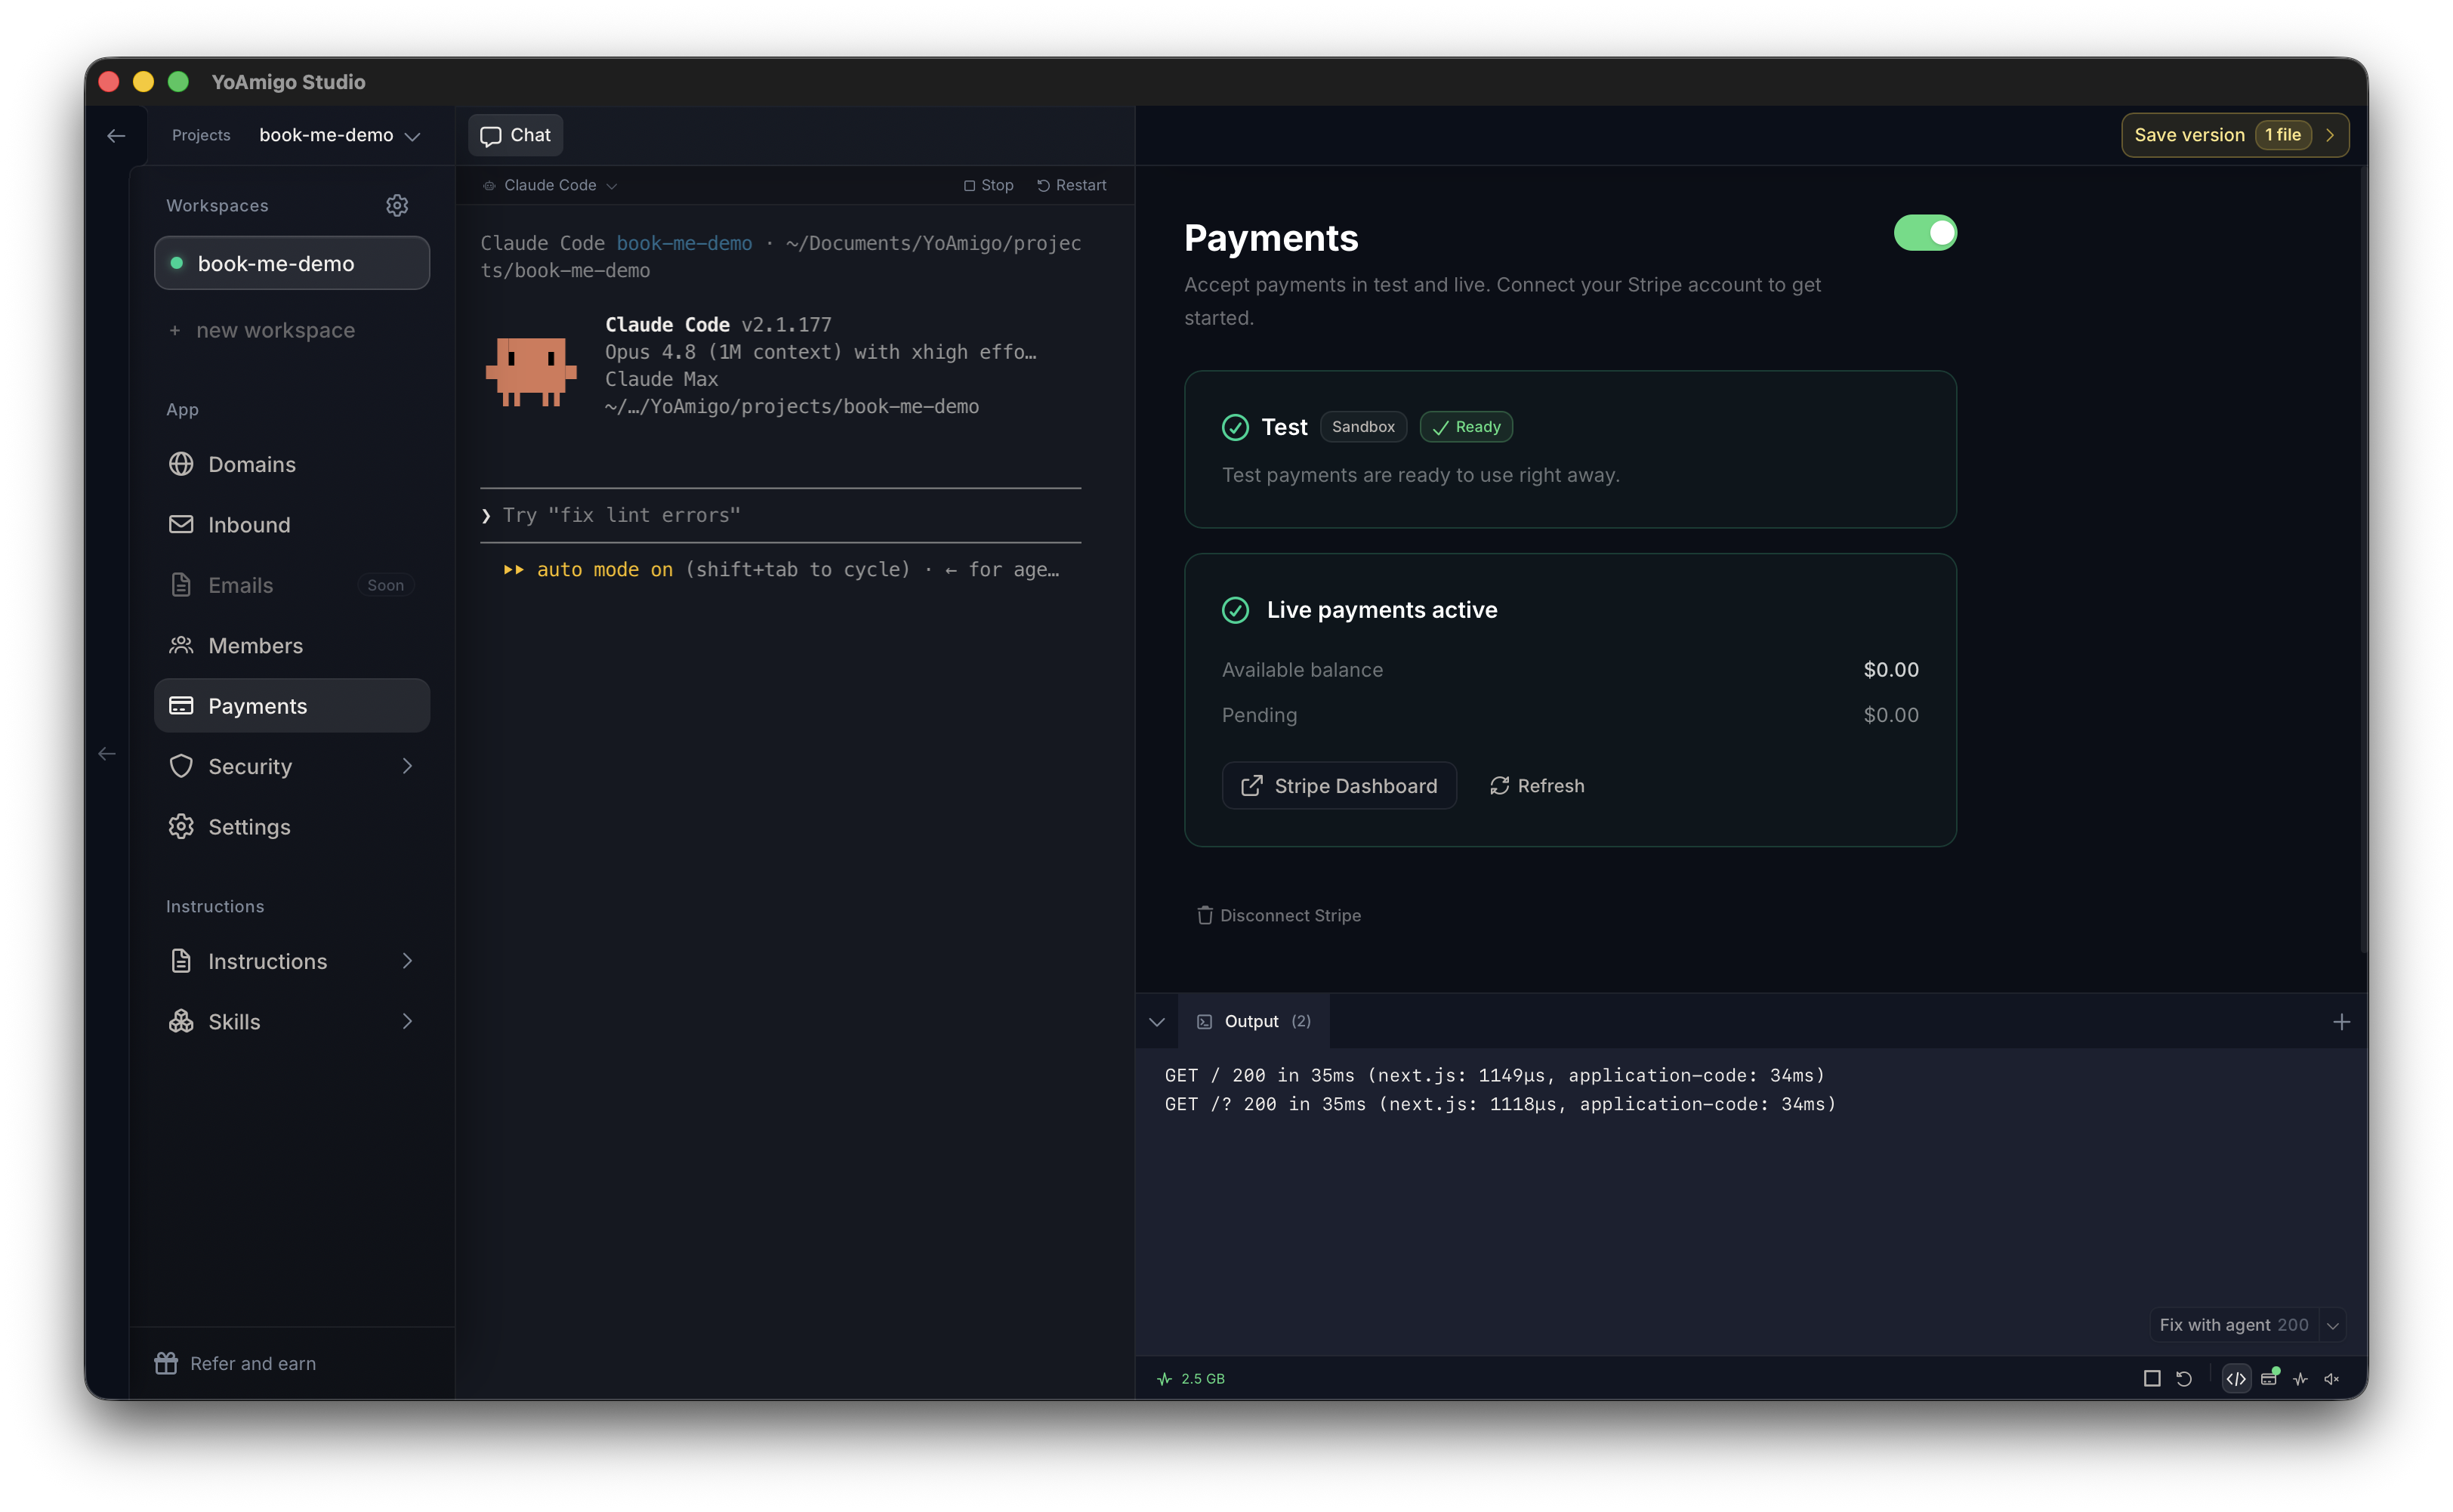The height and width of the screenshot is (1512, 2453).
Task: Click Refer and earn link
Action: tap(236, 1363)
